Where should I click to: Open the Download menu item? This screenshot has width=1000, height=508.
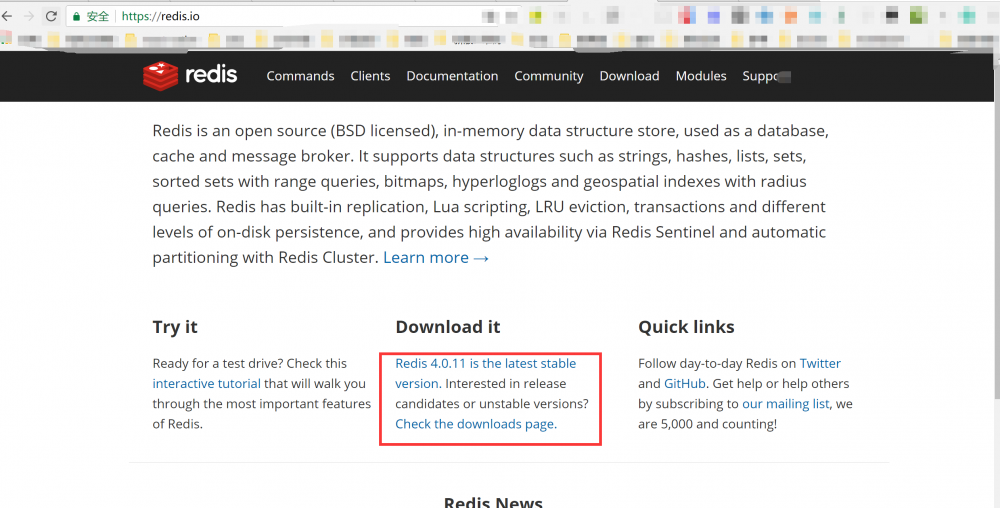629,76
